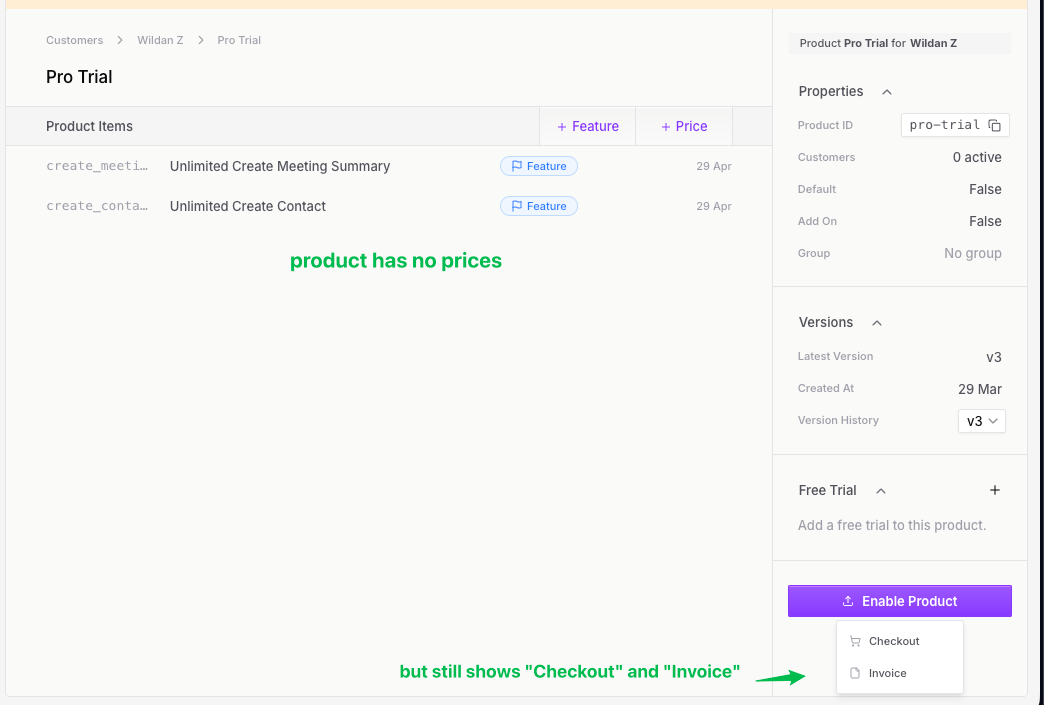Collapse the Versions section
This screenshot has height=705, width=1044.
876,323
